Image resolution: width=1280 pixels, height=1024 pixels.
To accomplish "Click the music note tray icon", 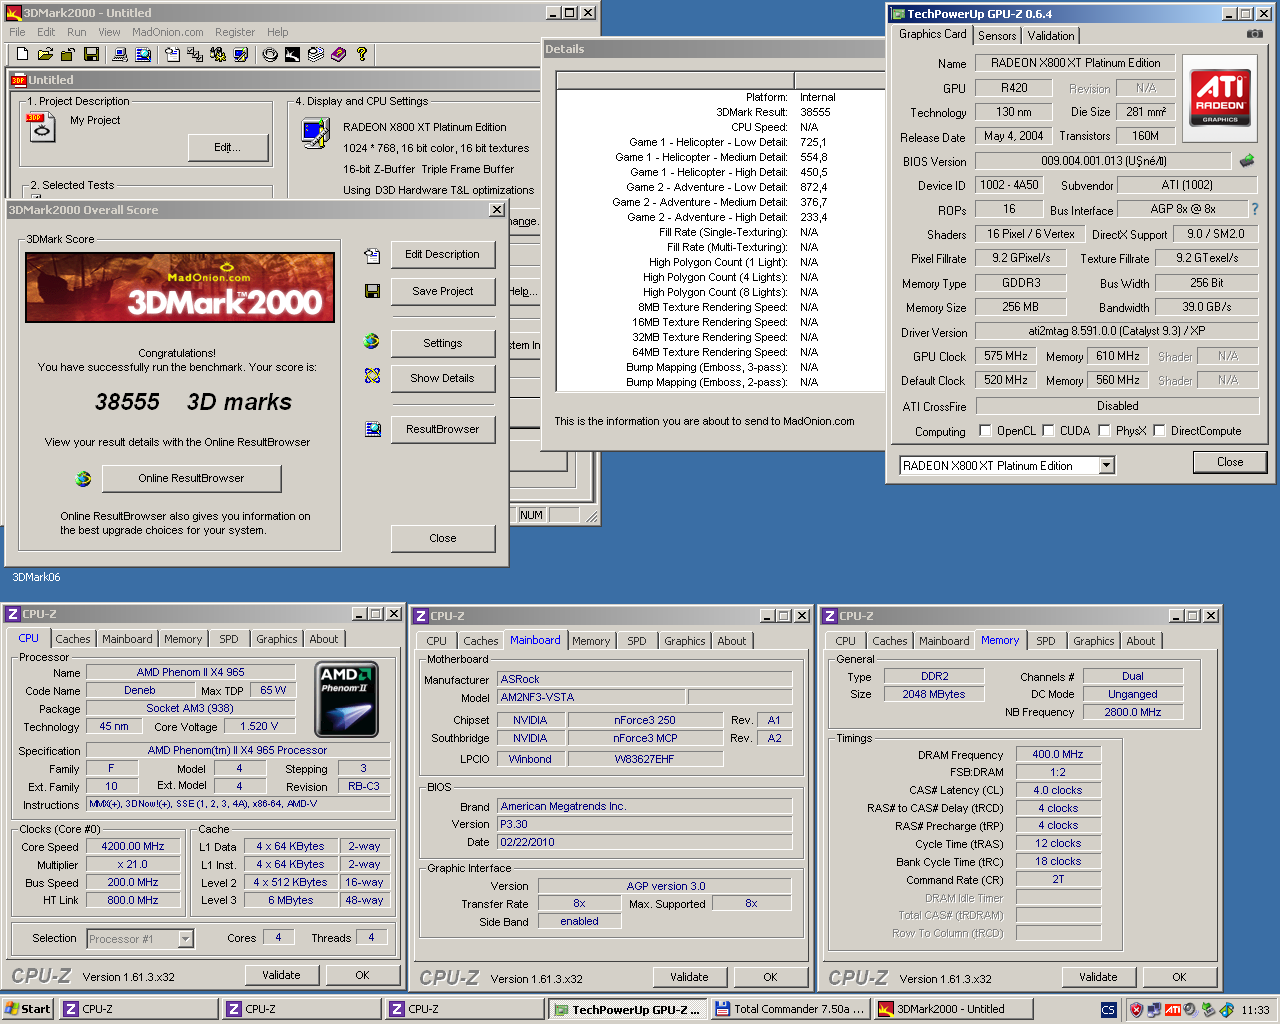I will click(1226, 1009).
